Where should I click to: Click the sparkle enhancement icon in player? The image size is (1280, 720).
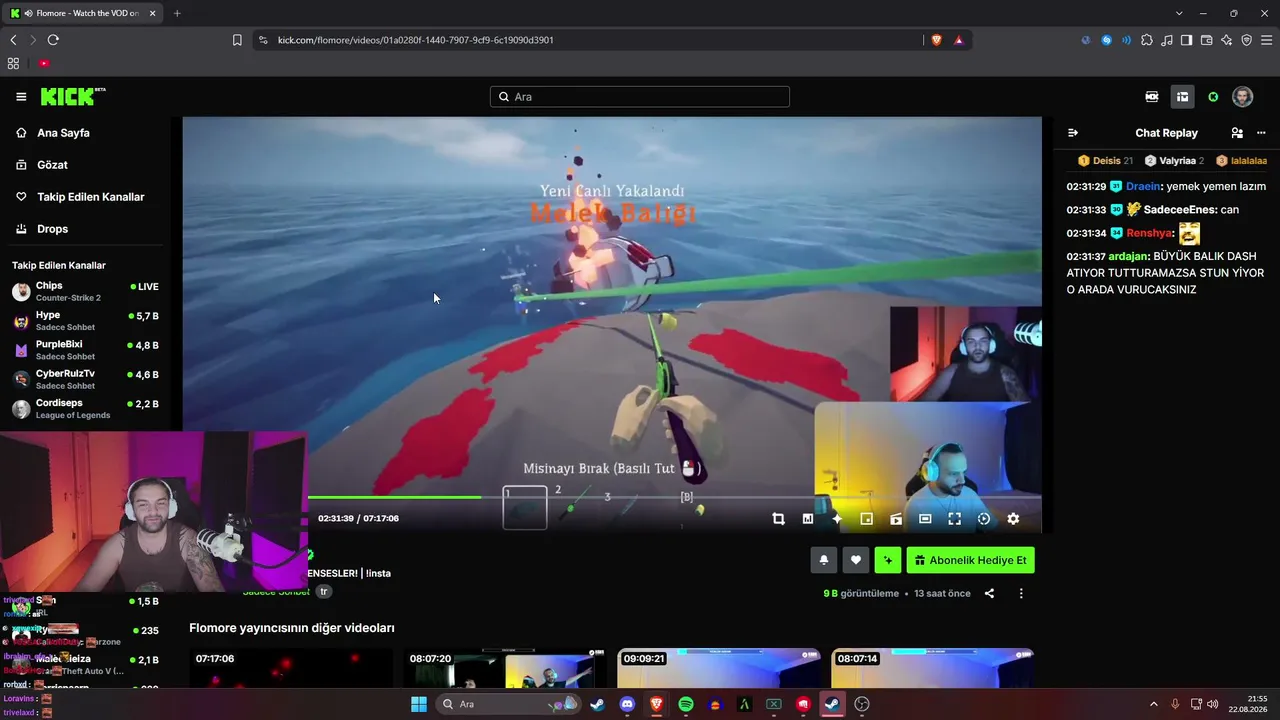[x=837, y=519]
